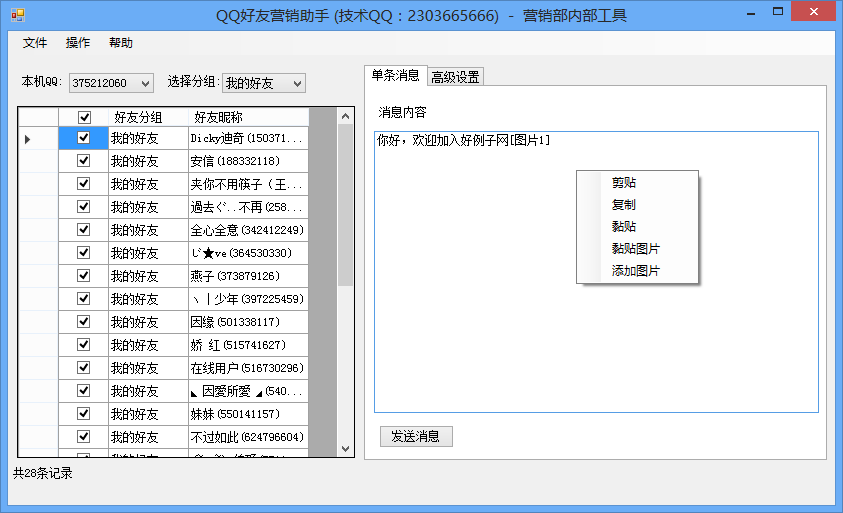Screen dimensions: 843x513
Task: Open the 操作 menu
Action: click(x=78, y=42)
